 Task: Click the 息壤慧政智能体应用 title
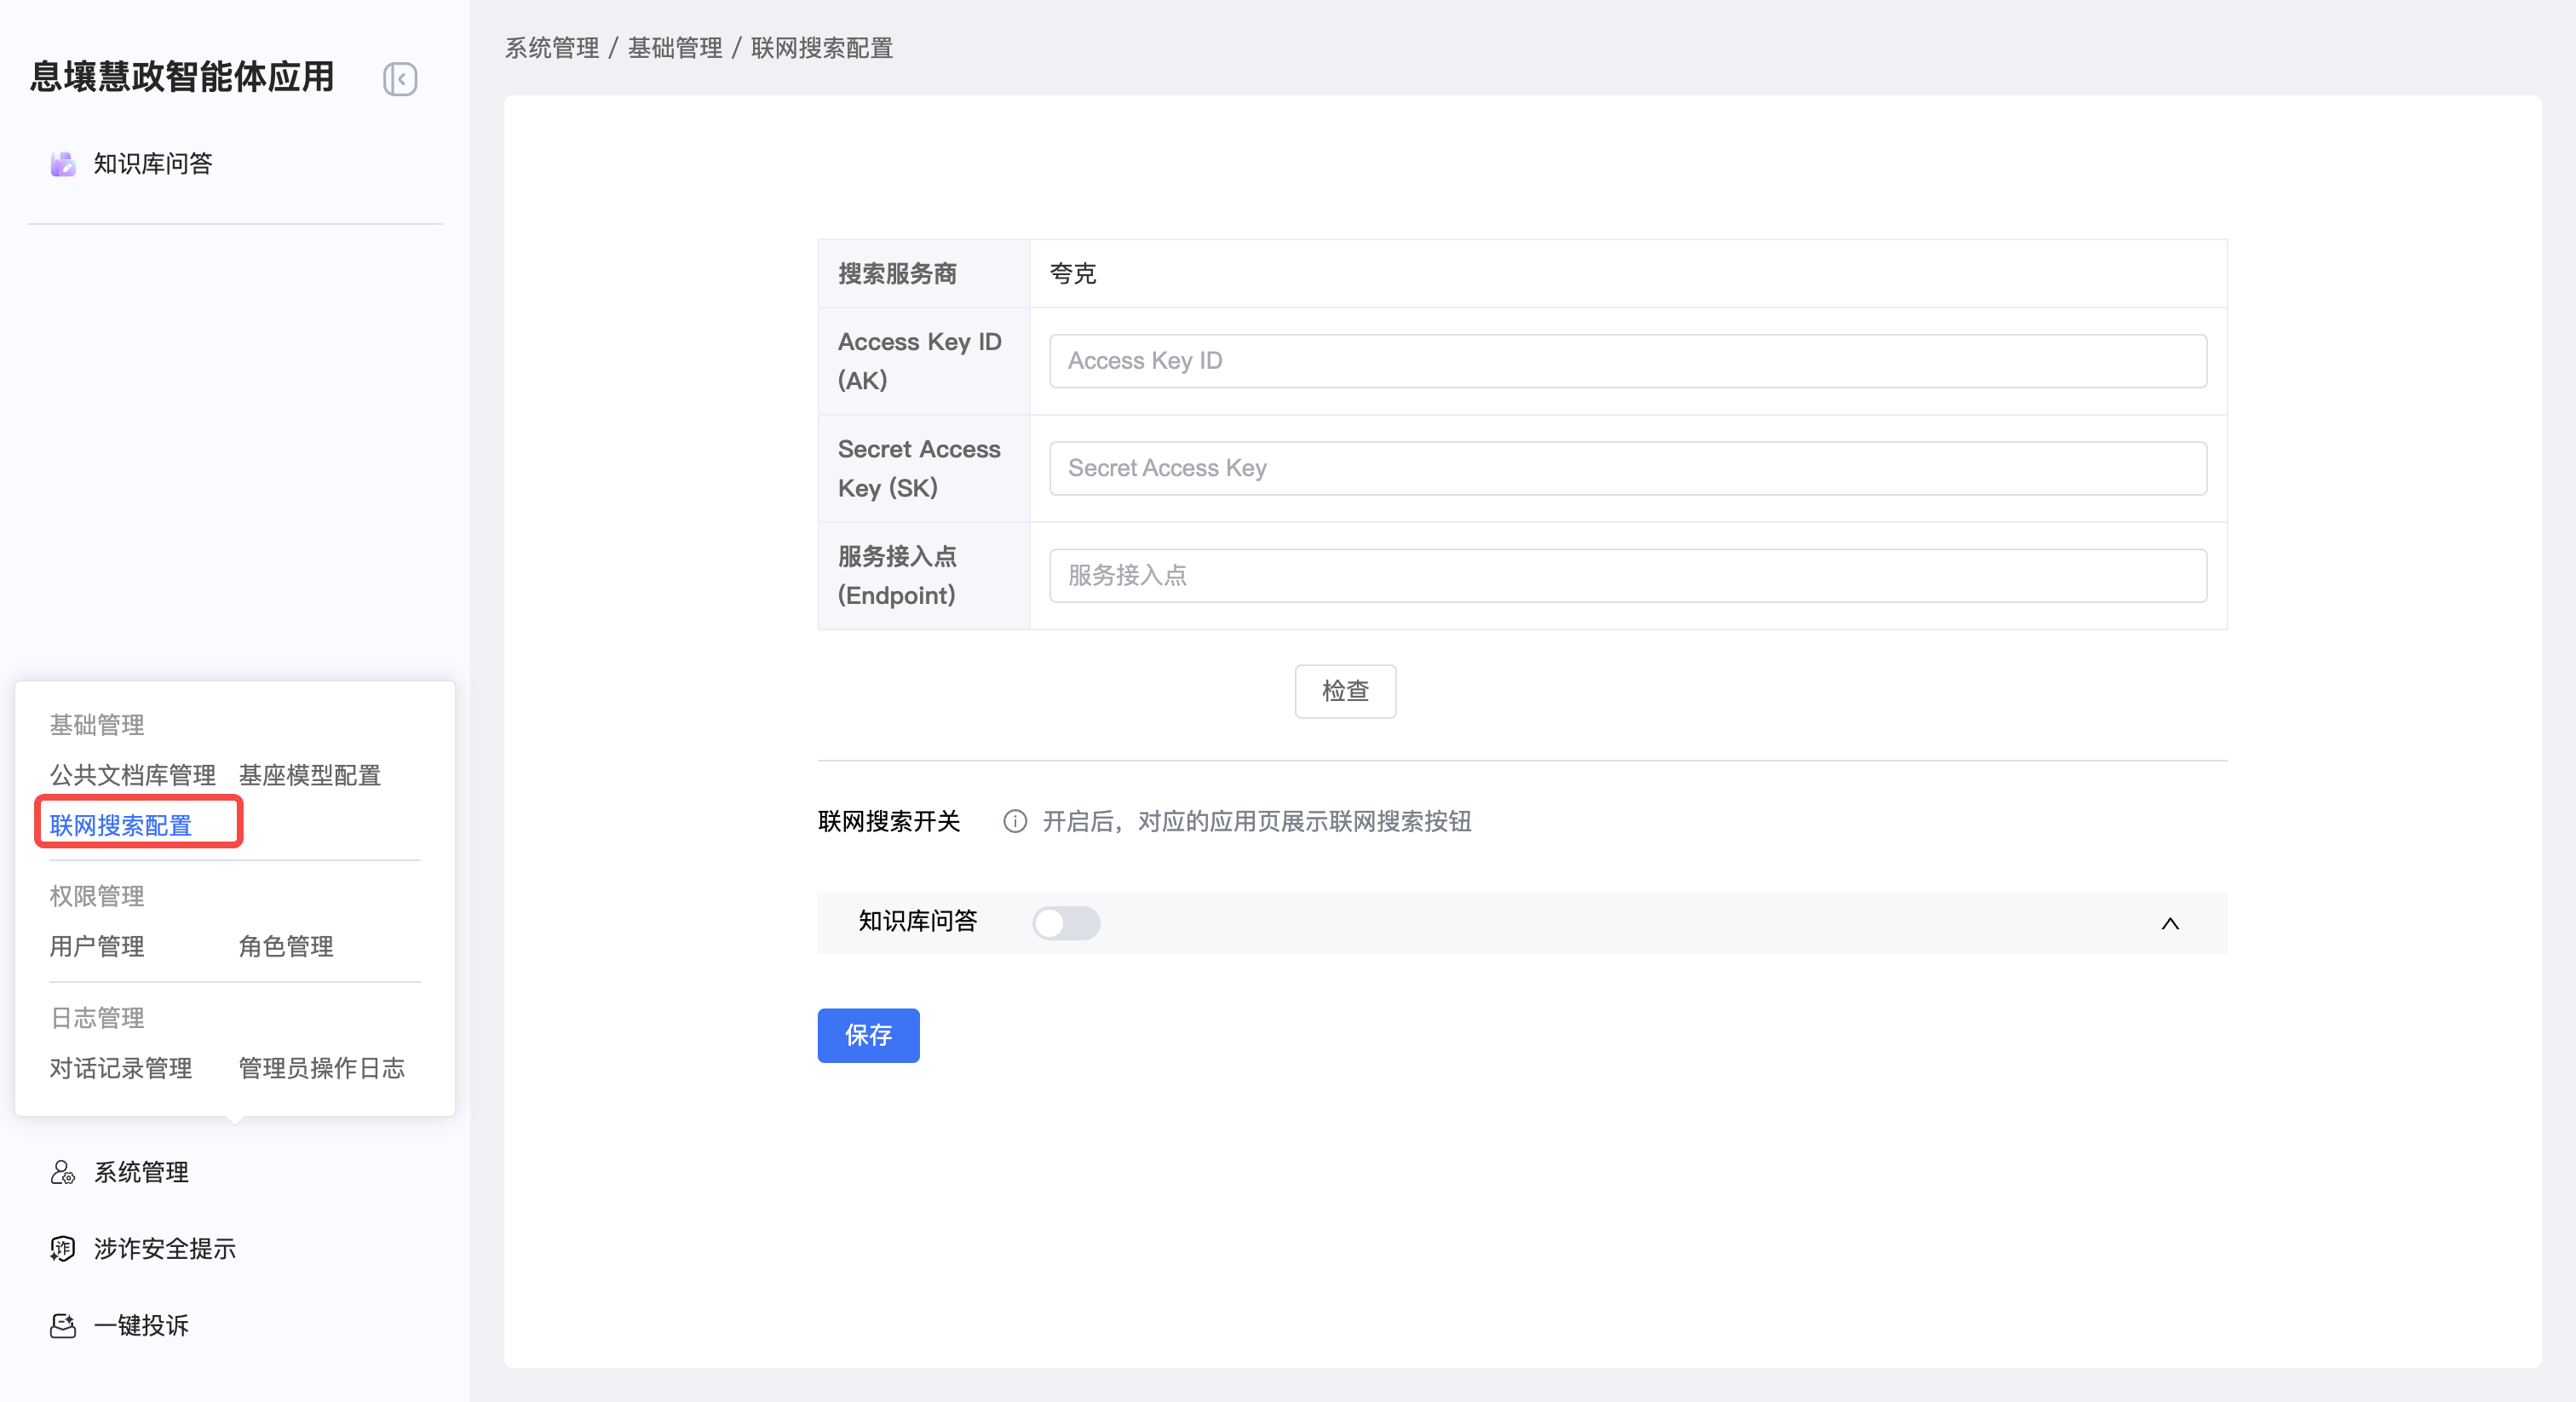(182, 77)
